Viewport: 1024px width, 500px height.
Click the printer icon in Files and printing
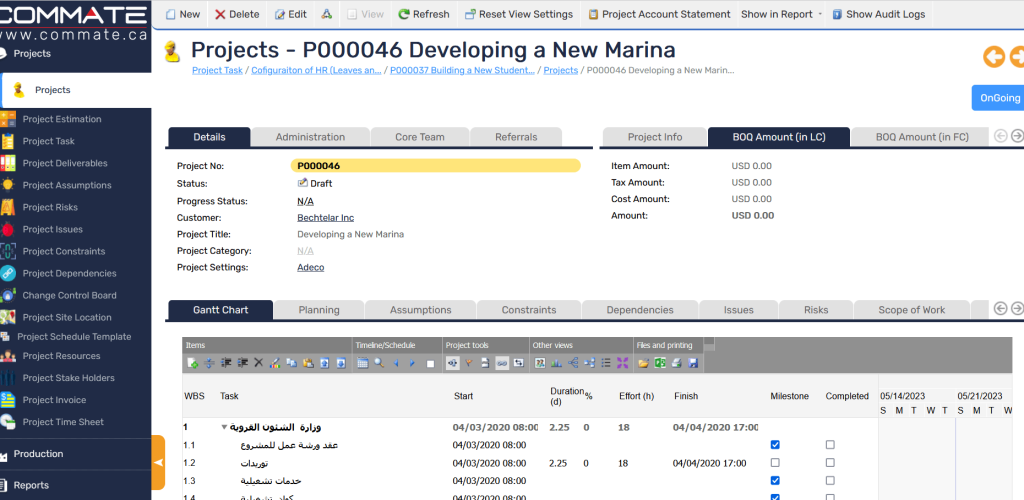(x=677, y=363)
